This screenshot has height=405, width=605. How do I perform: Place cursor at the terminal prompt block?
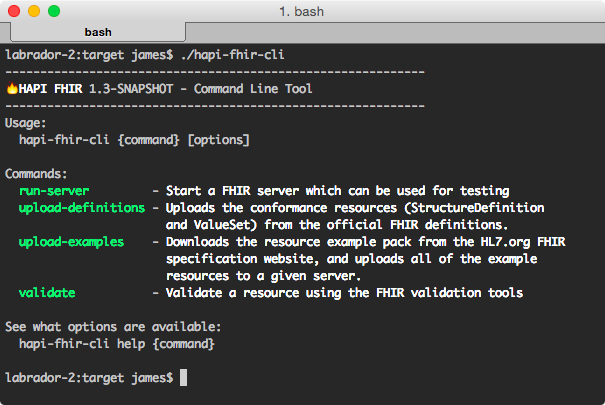[x=183, y=377]
